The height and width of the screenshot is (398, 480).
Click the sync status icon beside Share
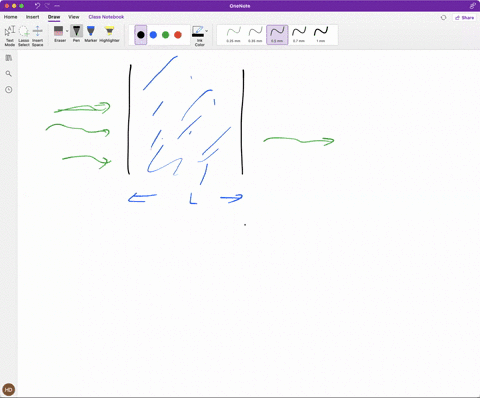tap(443, 18)
